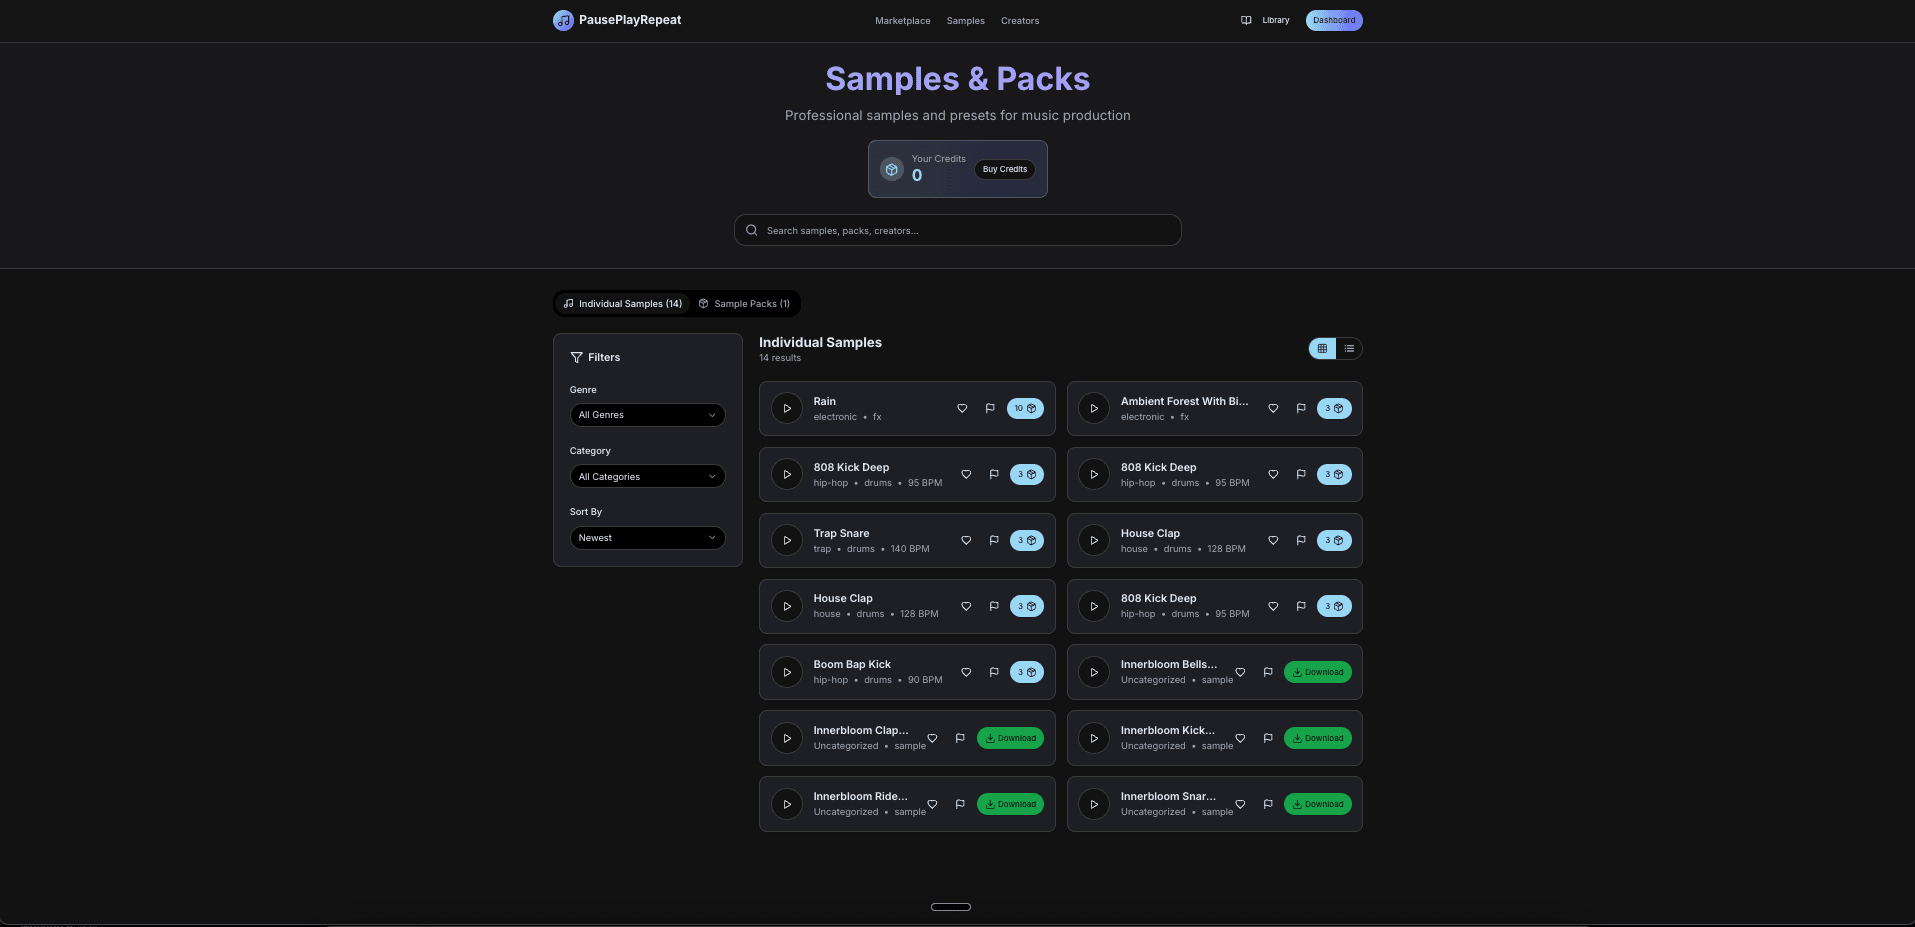
Task: Play the Innerbloom Bells sample
Action: [x=1094, y=672]
